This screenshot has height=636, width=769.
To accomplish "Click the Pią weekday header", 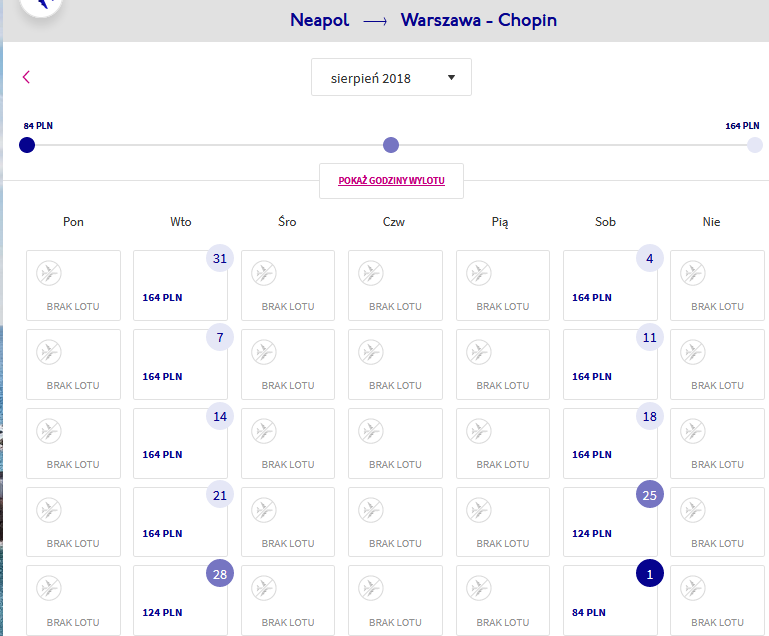I will pyautogui.click(x=500, y=222).
